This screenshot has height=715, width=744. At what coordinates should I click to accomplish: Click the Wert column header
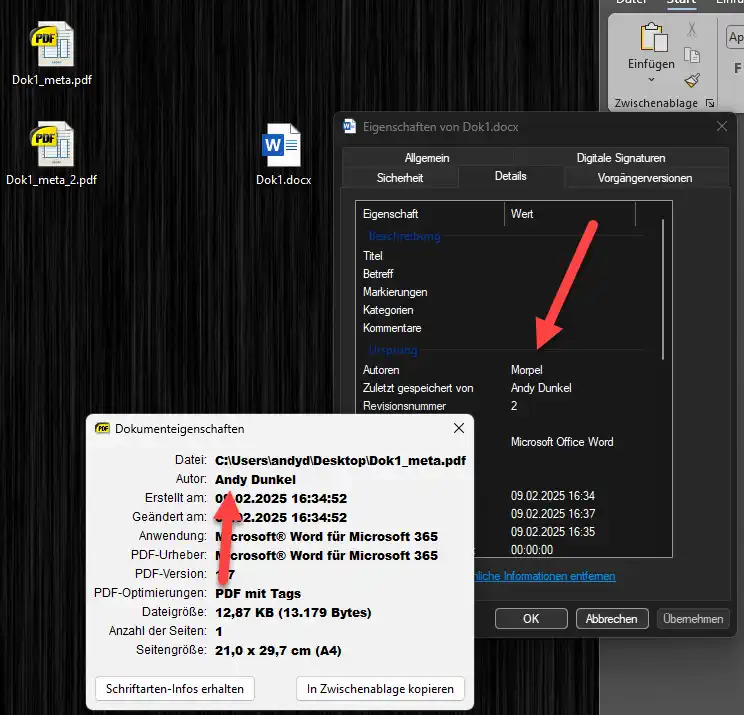tap(569, 214)
